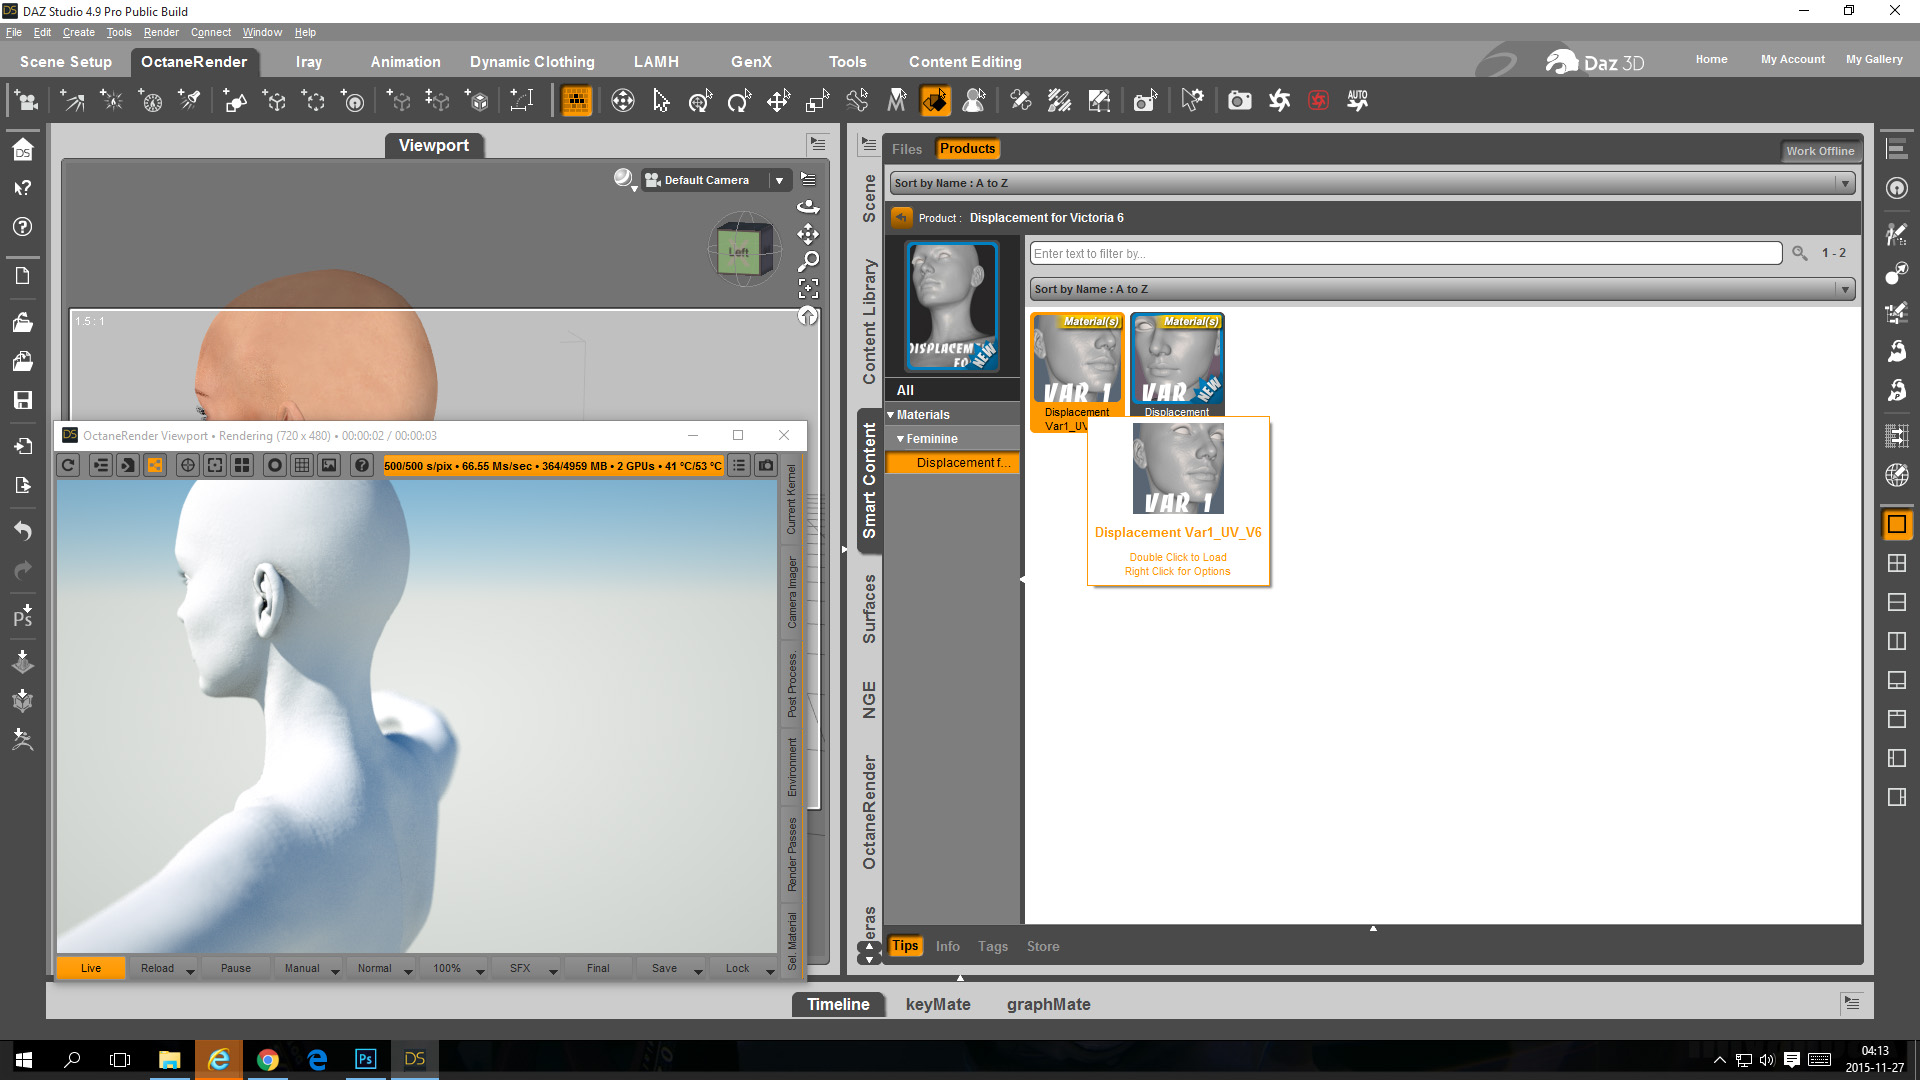Toggle the Lock button in Octane viewport
The height and width of the screenshot is (1080, 1920).
(737, 968)
